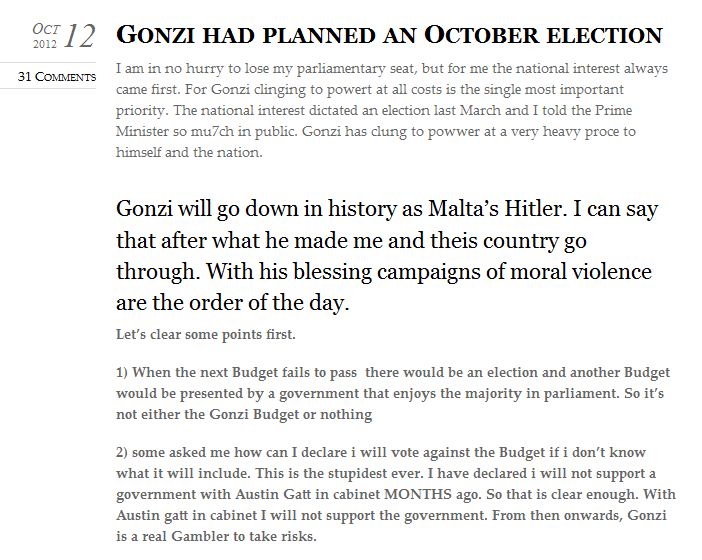Click the word "Gambler" in the last line
Image resolution: width=702 pixels, height=560 pixels.
click(x=220, y=537)
